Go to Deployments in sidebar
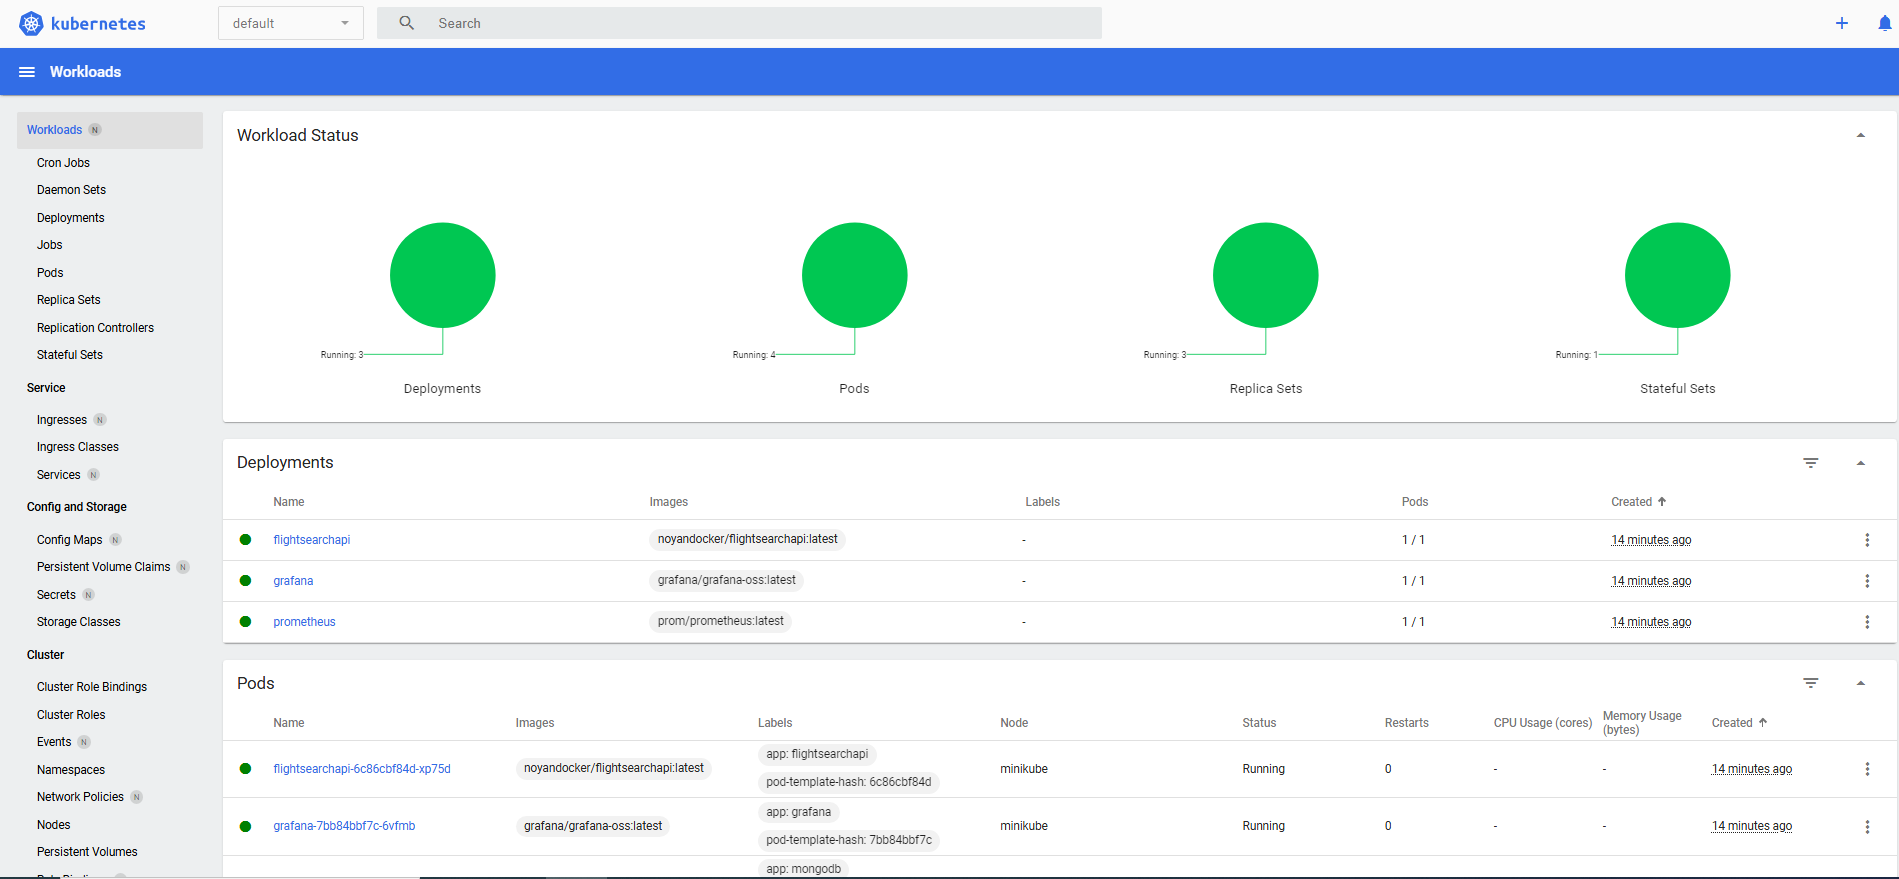The image size is (1899, 879). pyautogui.click(x=70, y=218)
